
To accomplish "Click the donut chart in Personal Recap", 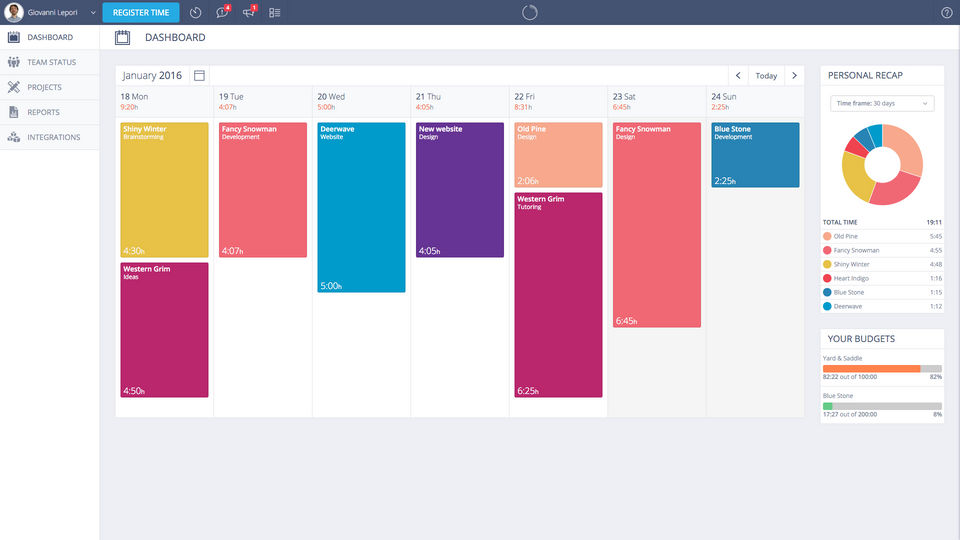I will pyautogui.click(x=882, y=164).
